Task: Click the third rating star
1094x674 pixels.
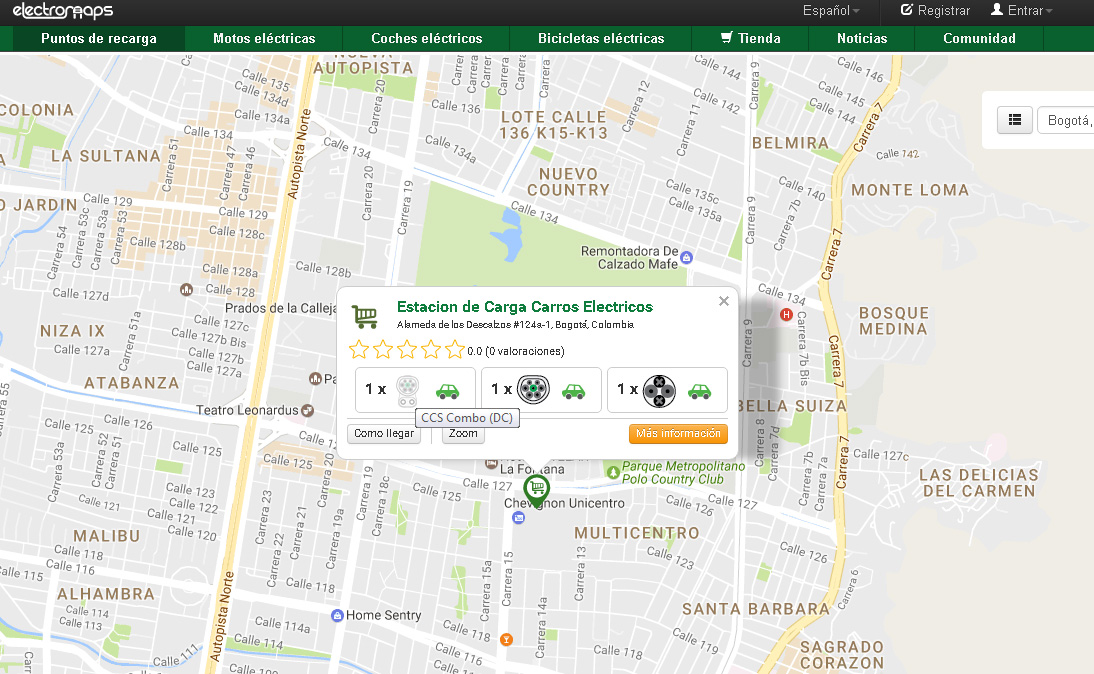Action: (407, 350)
